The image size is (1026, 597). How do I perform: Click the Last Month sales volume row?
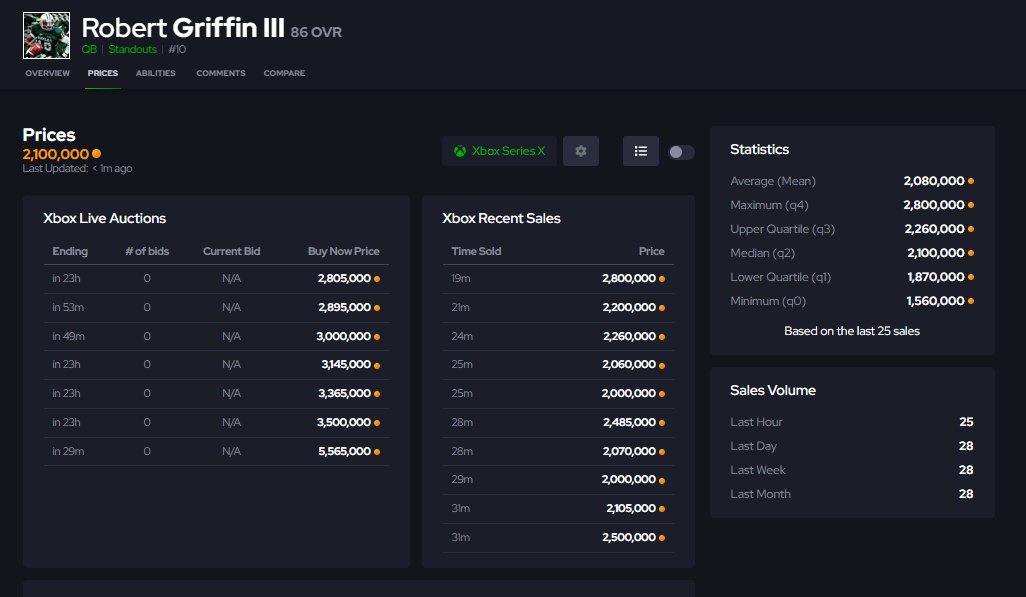852,494
